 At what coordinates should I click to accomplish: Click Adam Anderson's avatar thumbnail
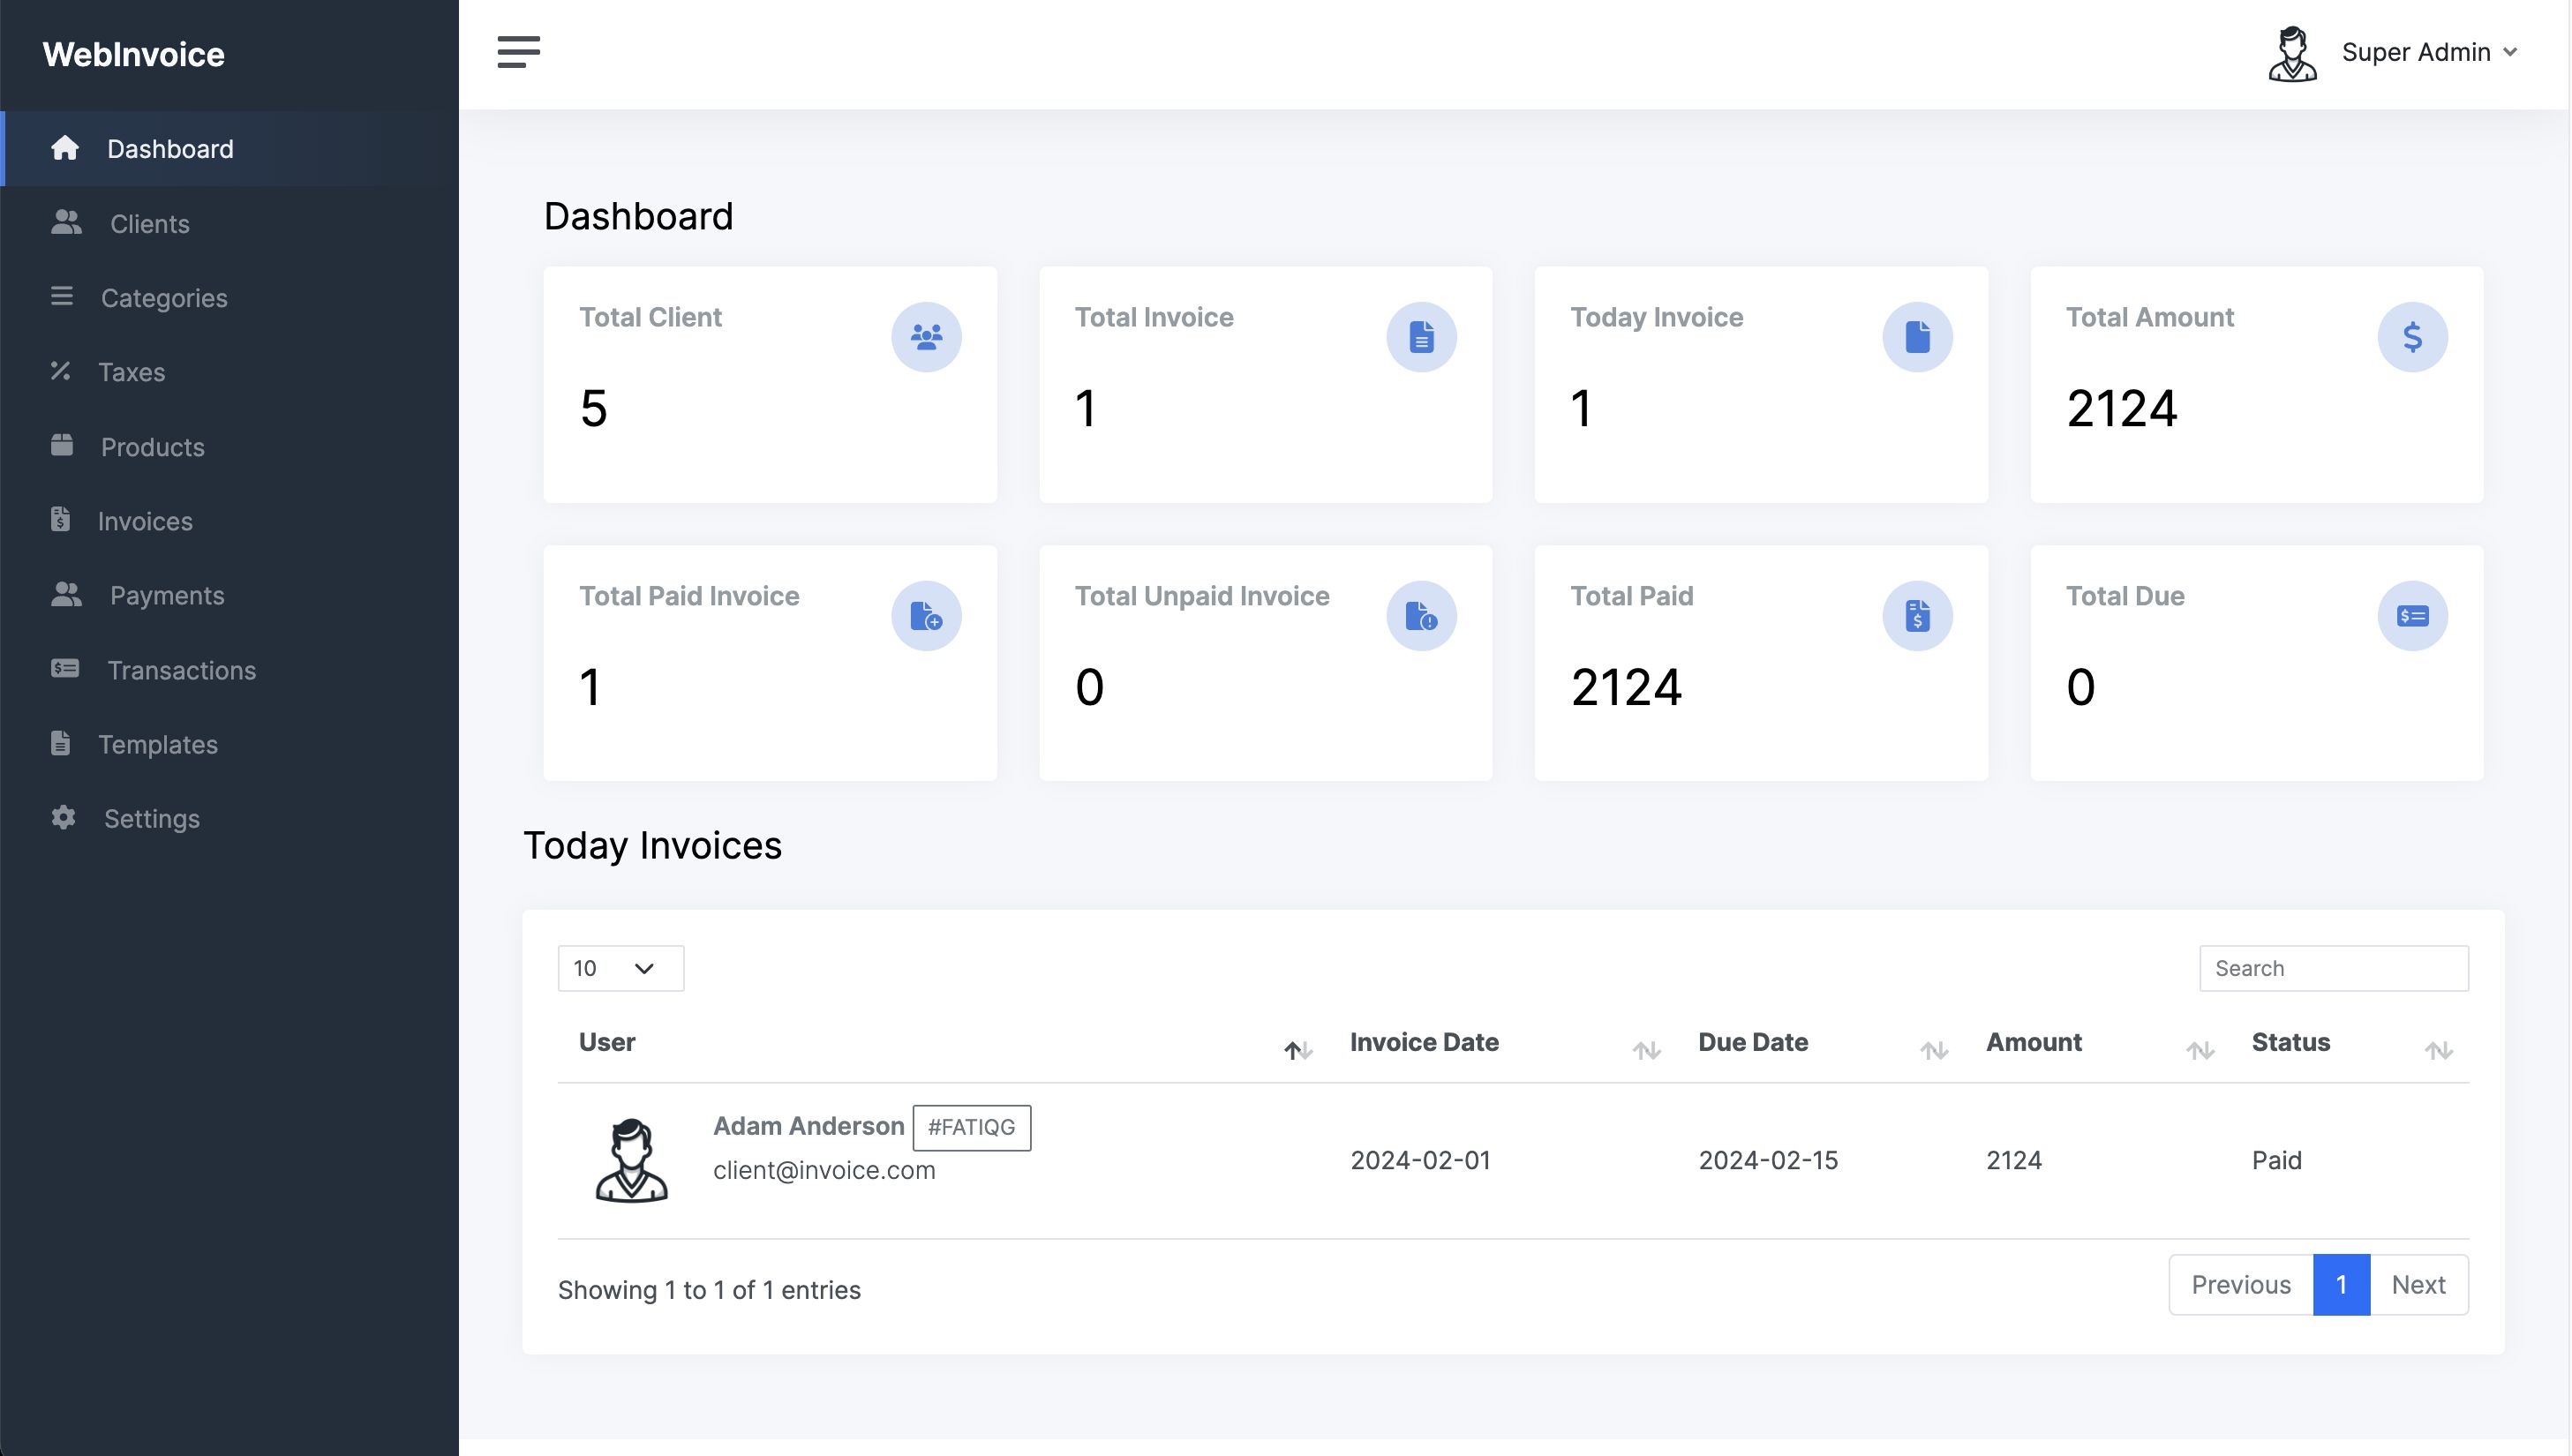pos(631,1160)
